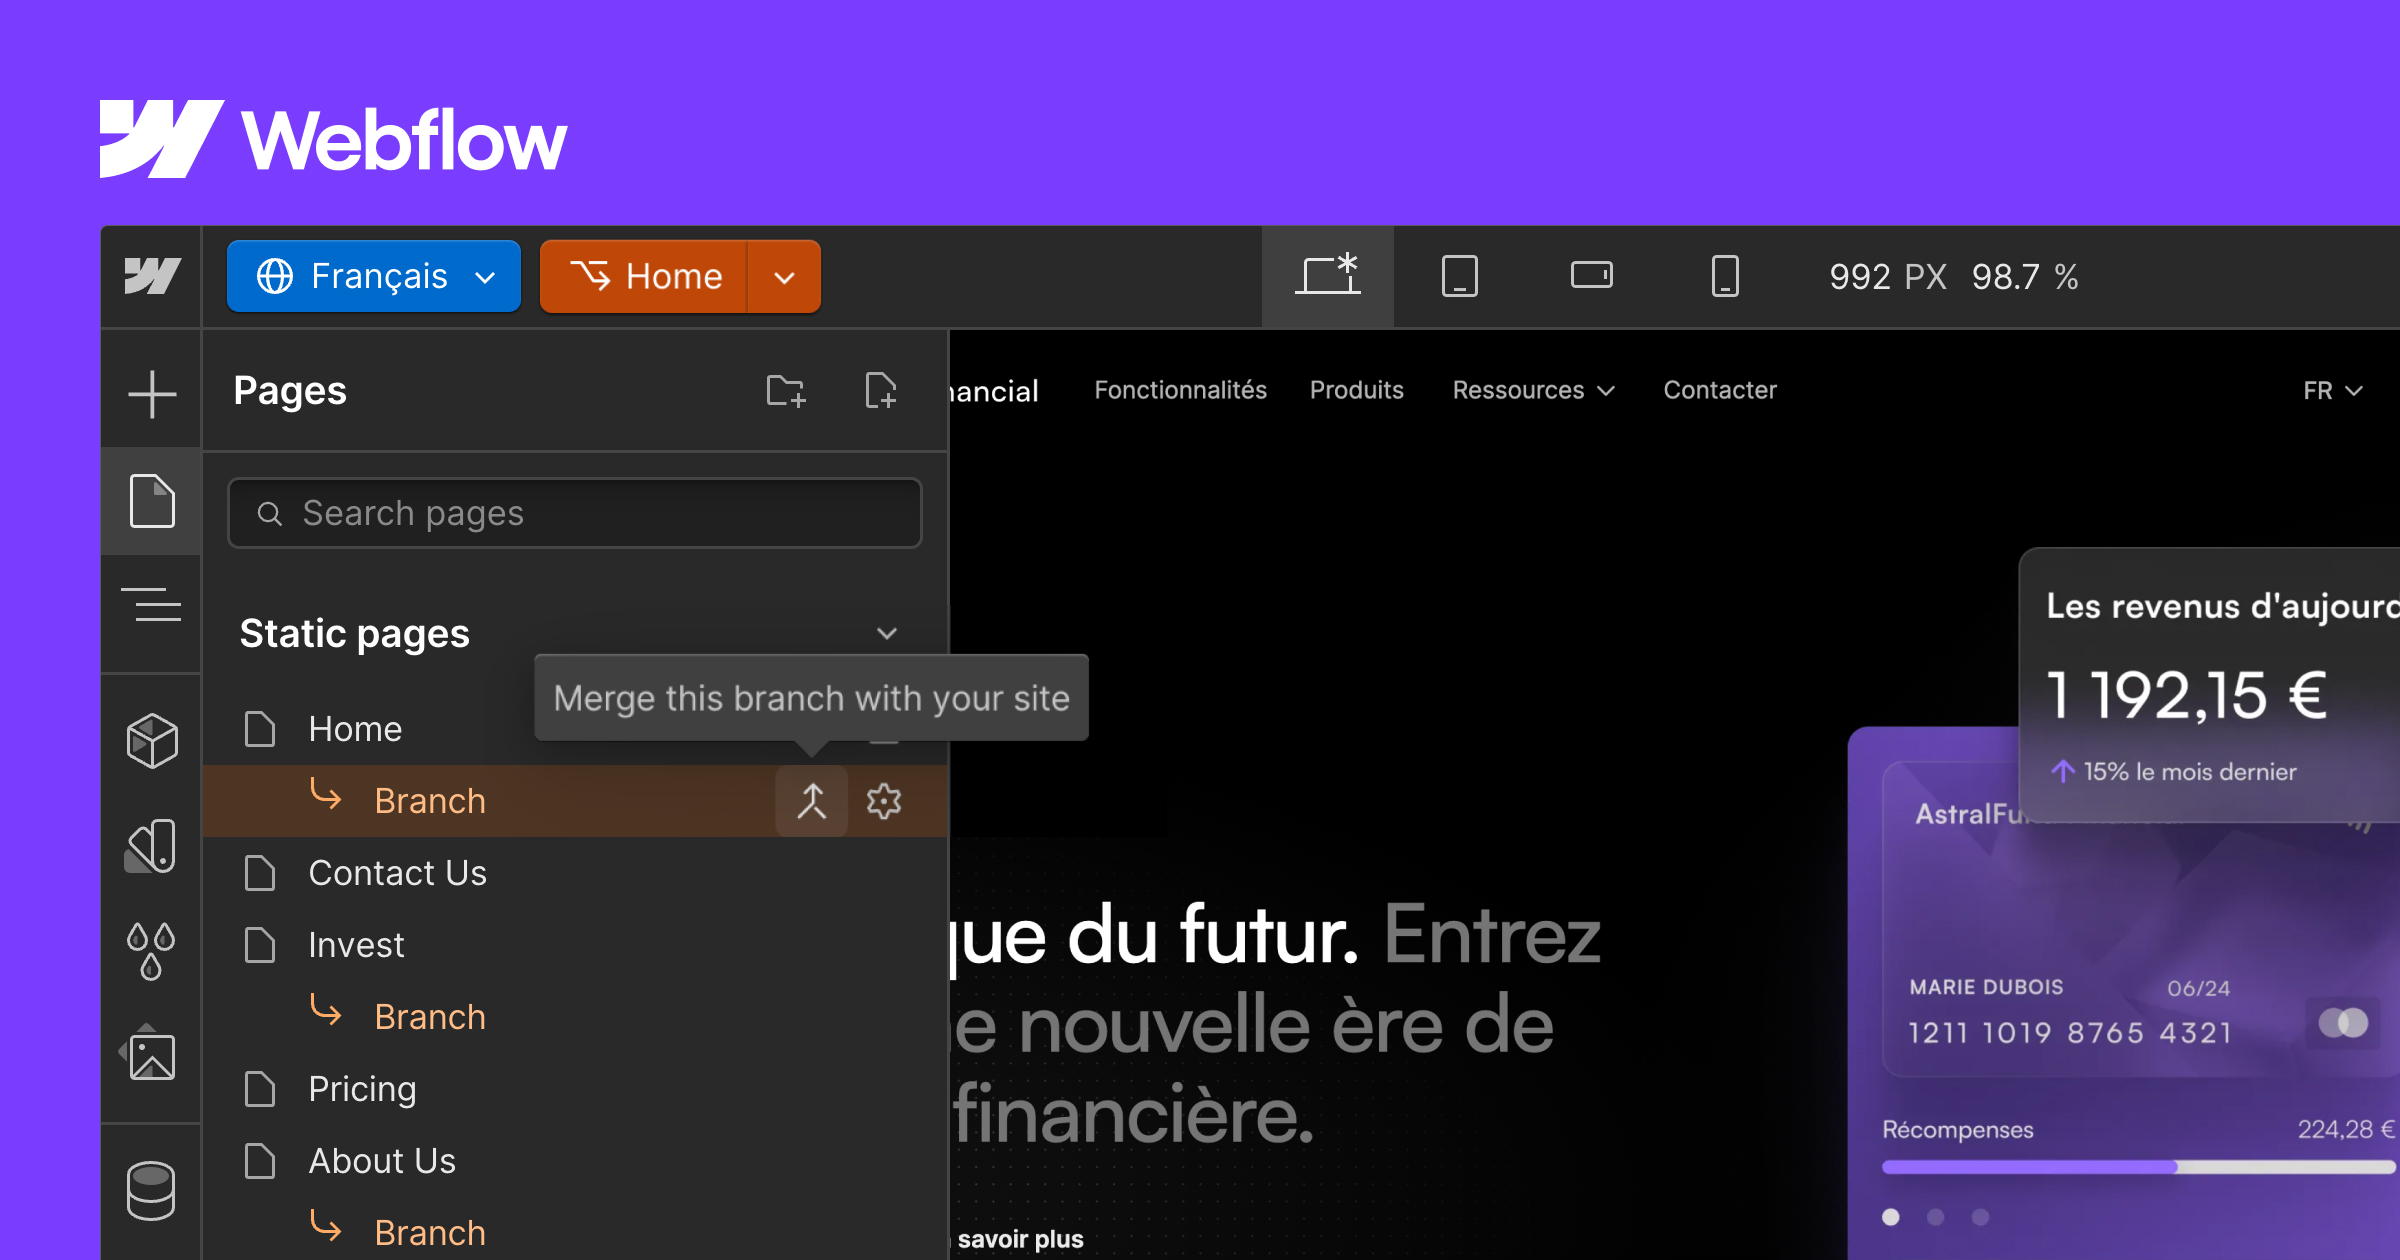Open the CMS Collections panel
This screenshot has width=2400, height=1260.
click(x=152, y=1190)
